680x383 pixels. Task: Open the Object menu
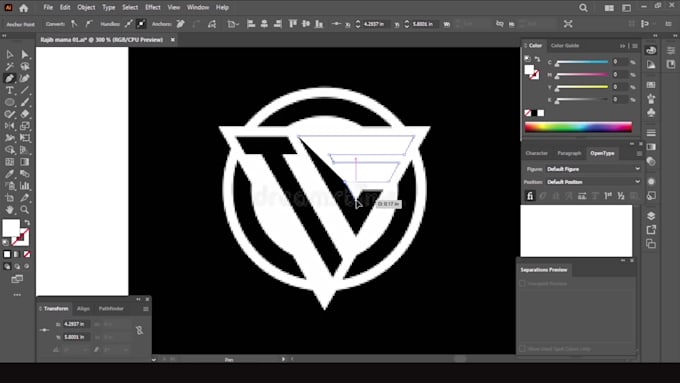[x=86, y=7]
